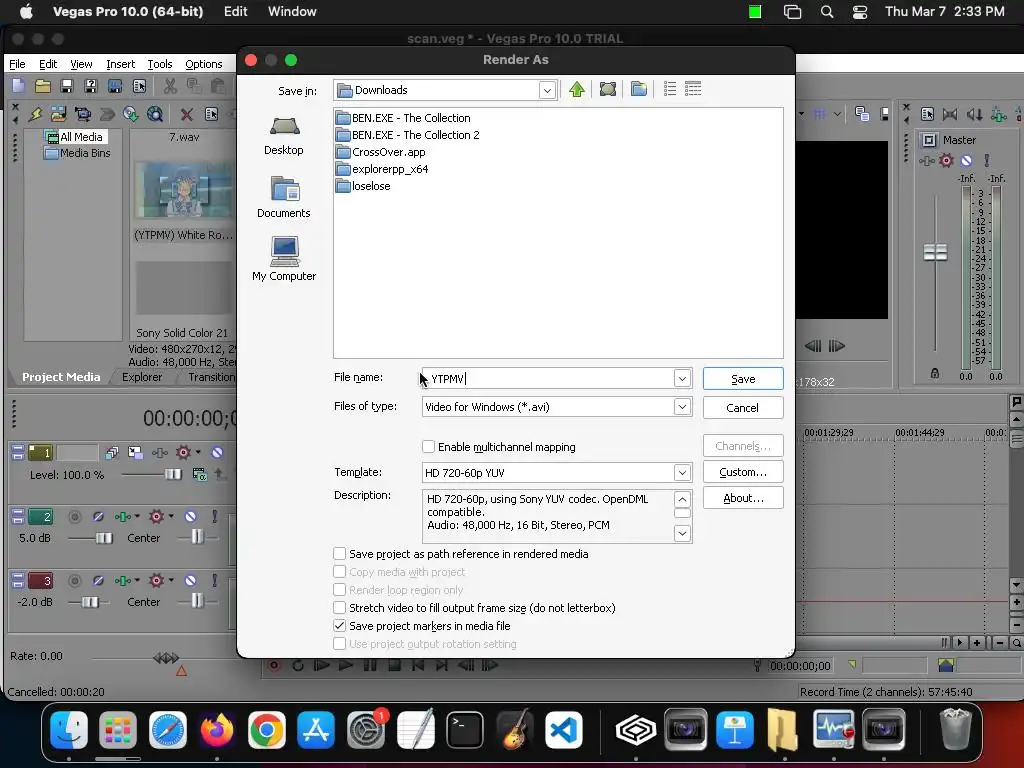Viewport: 1024px width, 768px height.
Task: Click the Create New Folder icon
Action: [x=639, y=89]
